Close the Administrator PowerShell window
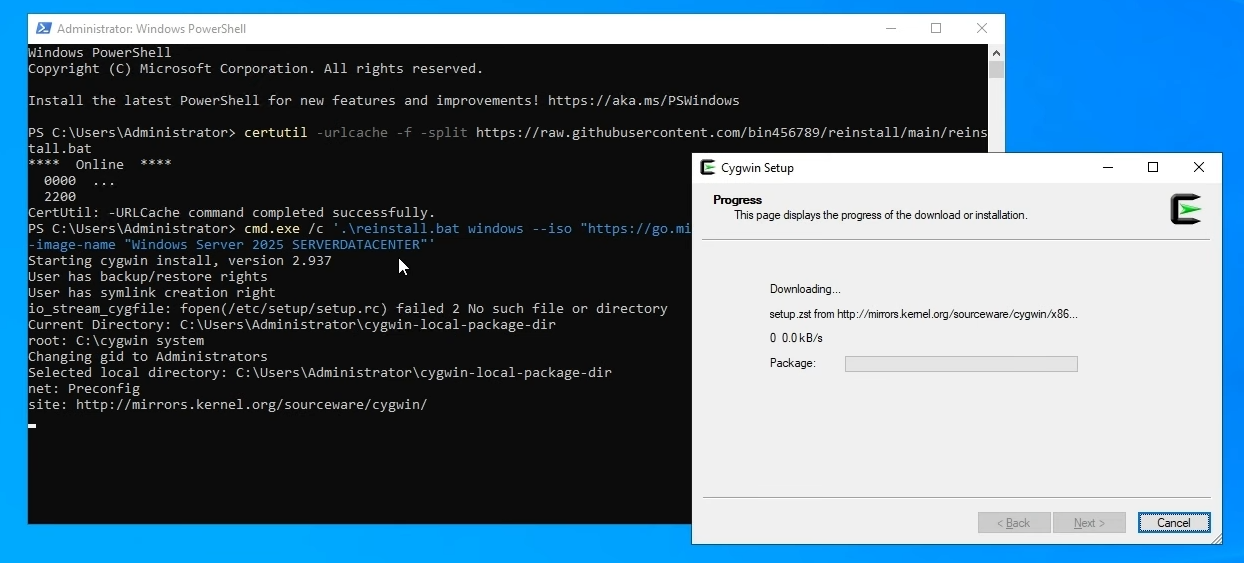The image size is (1244, 563). coord(982,28)
